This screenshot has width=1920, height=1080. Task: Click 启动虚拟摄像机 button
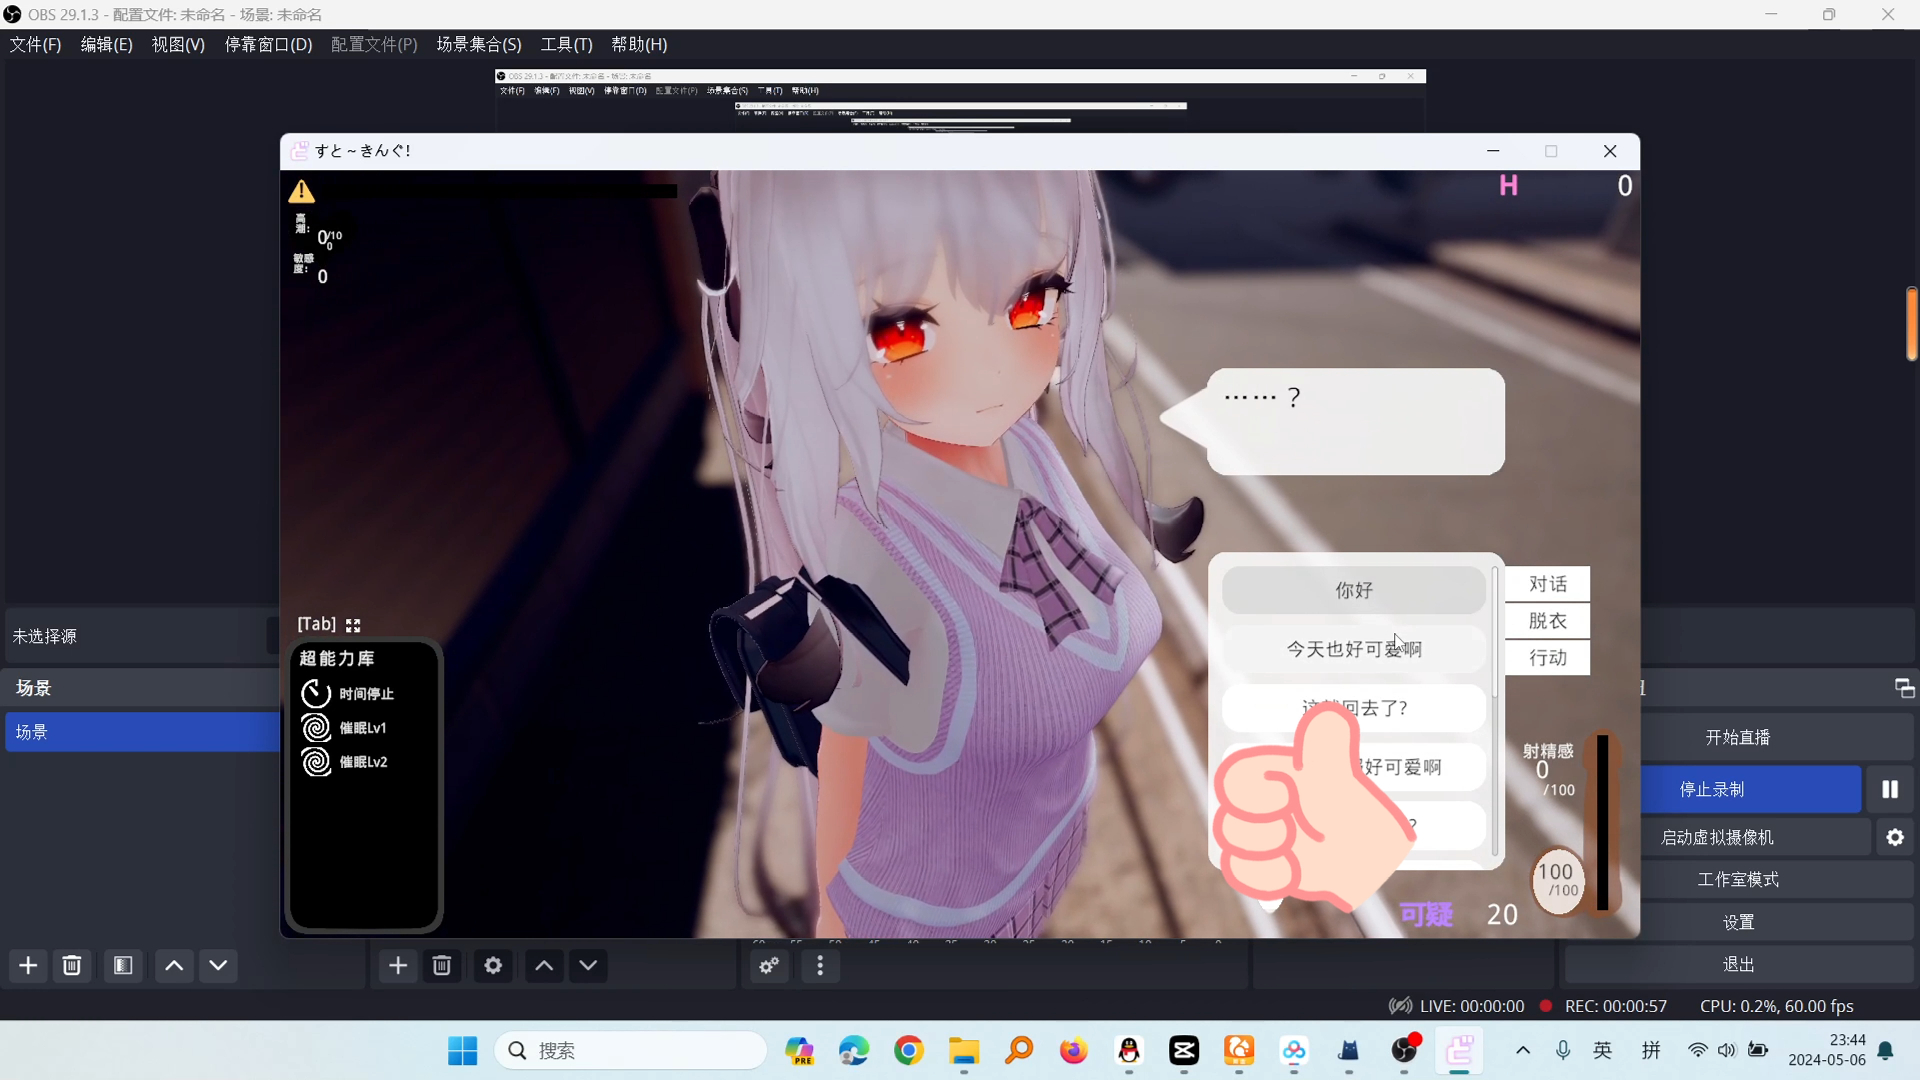(x=1755, y=837)
